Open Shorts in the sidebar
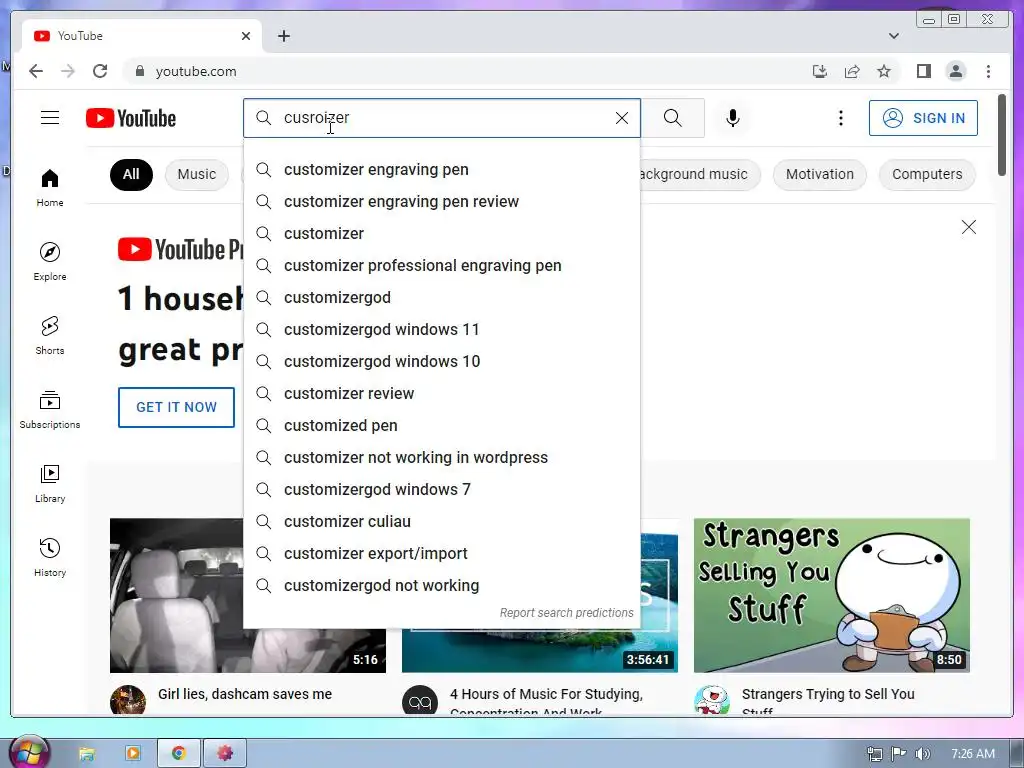 pos(50,336)
